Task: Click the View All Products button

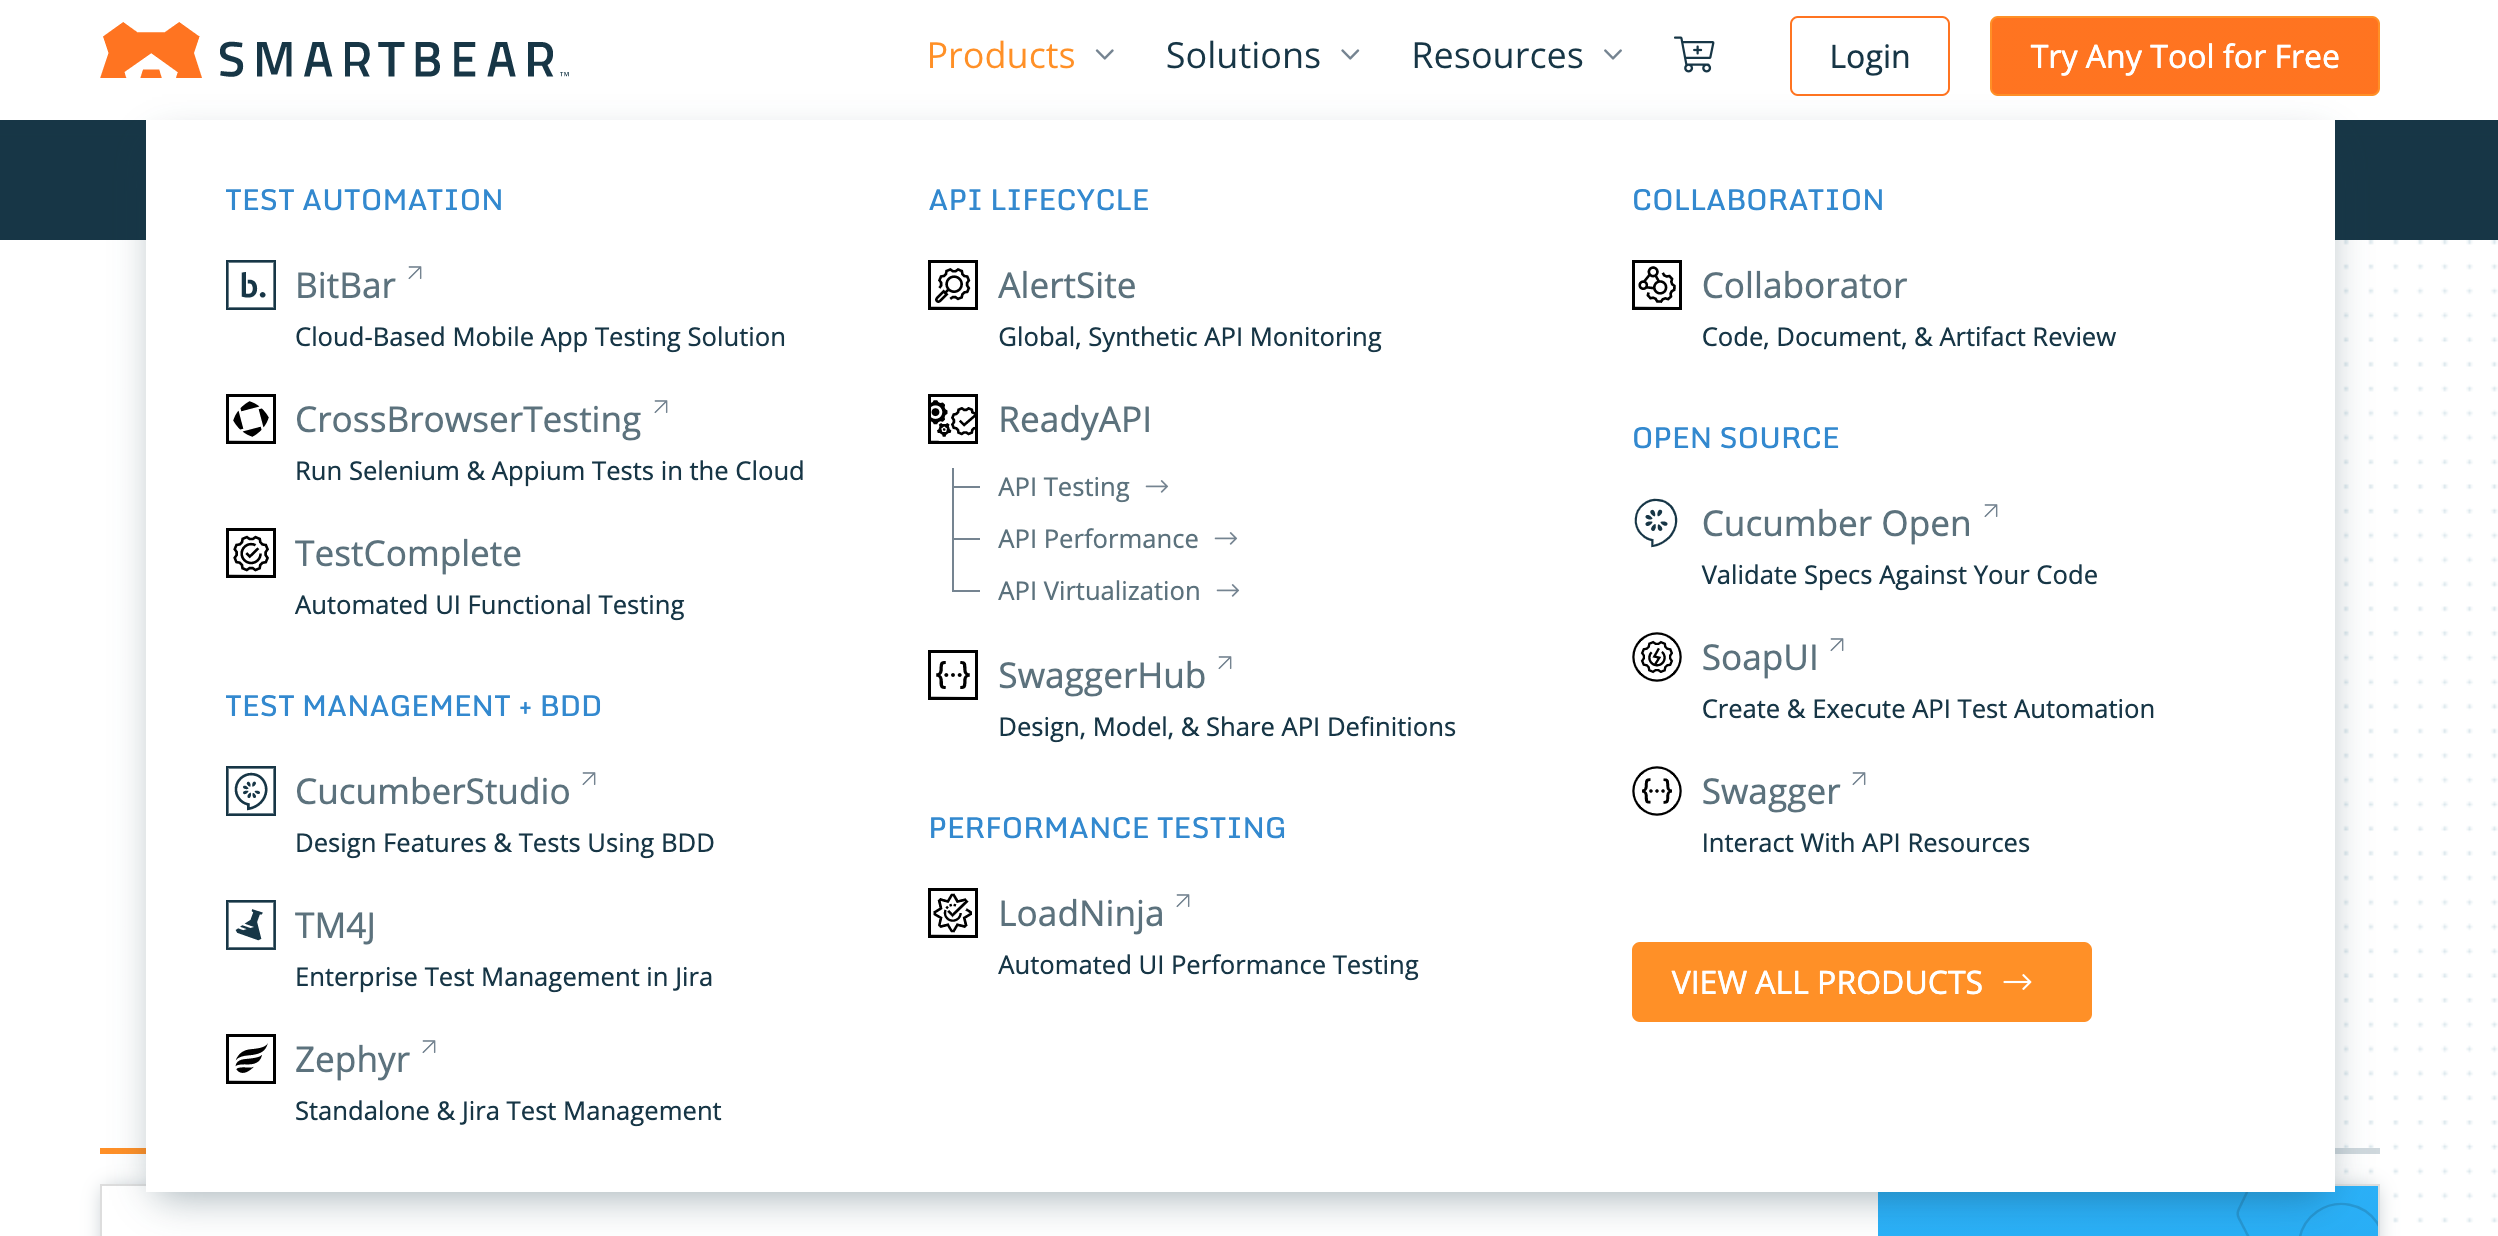Action: (x=1862, y=981)
